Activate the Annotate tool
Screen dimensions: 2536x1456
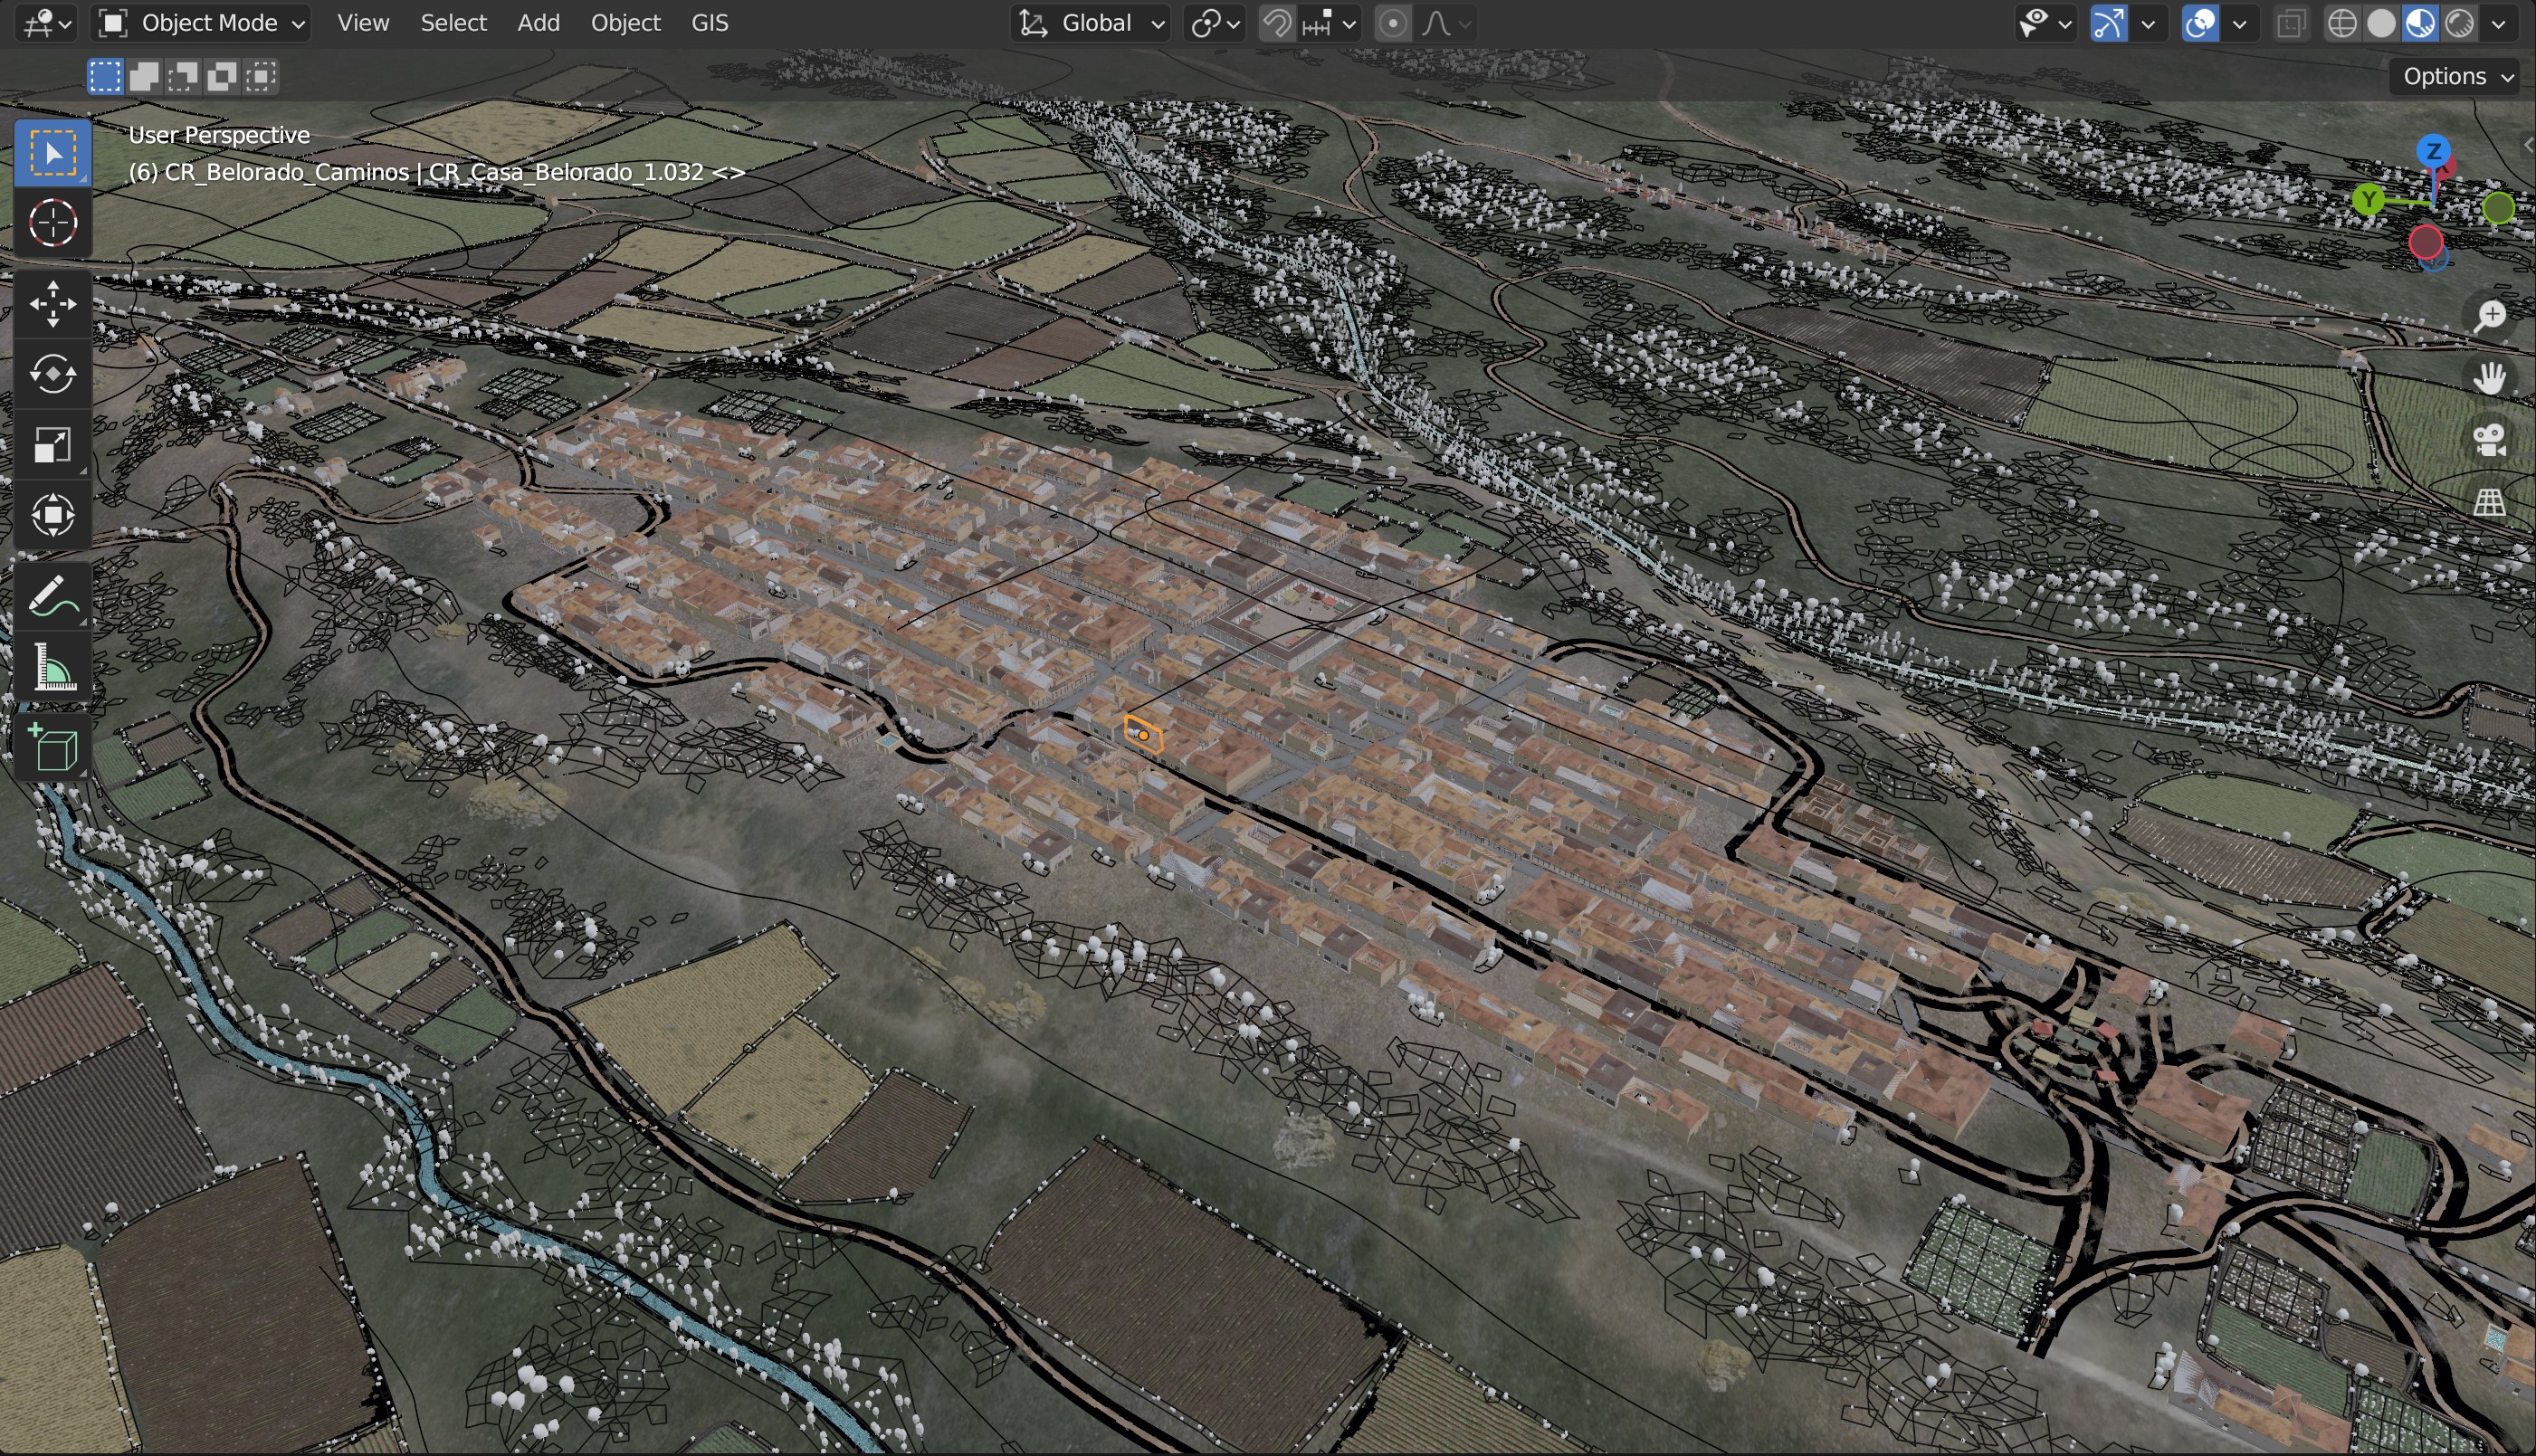tap(52, 597)
